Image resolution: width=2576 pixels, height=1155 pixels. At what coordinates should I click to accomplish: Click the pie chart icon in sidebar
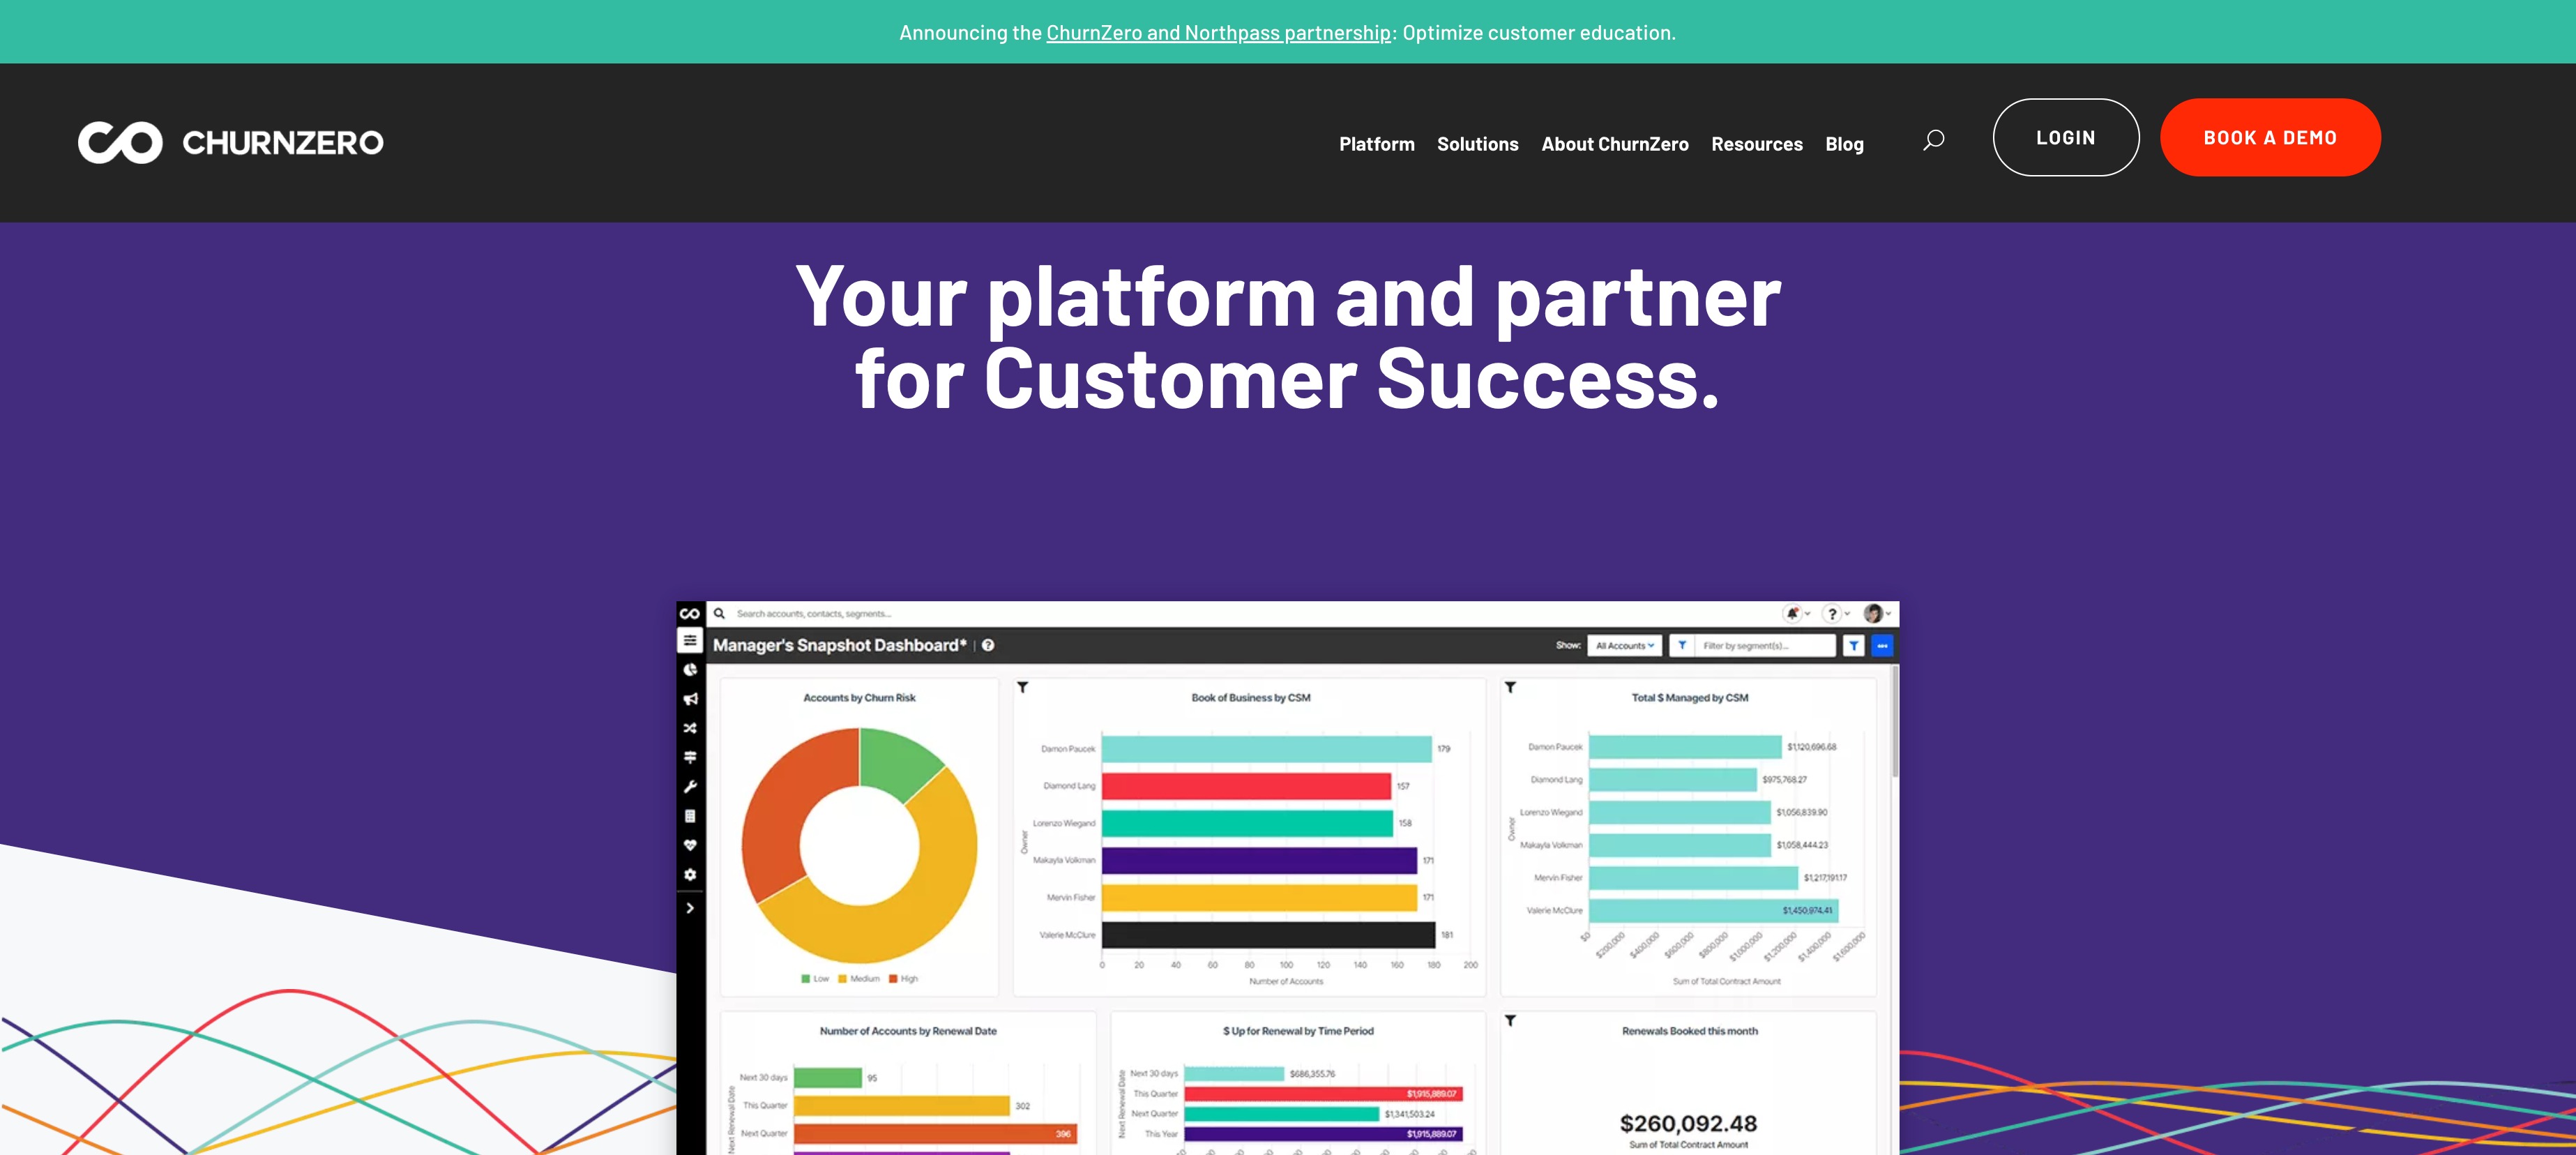tap(690, 670)
